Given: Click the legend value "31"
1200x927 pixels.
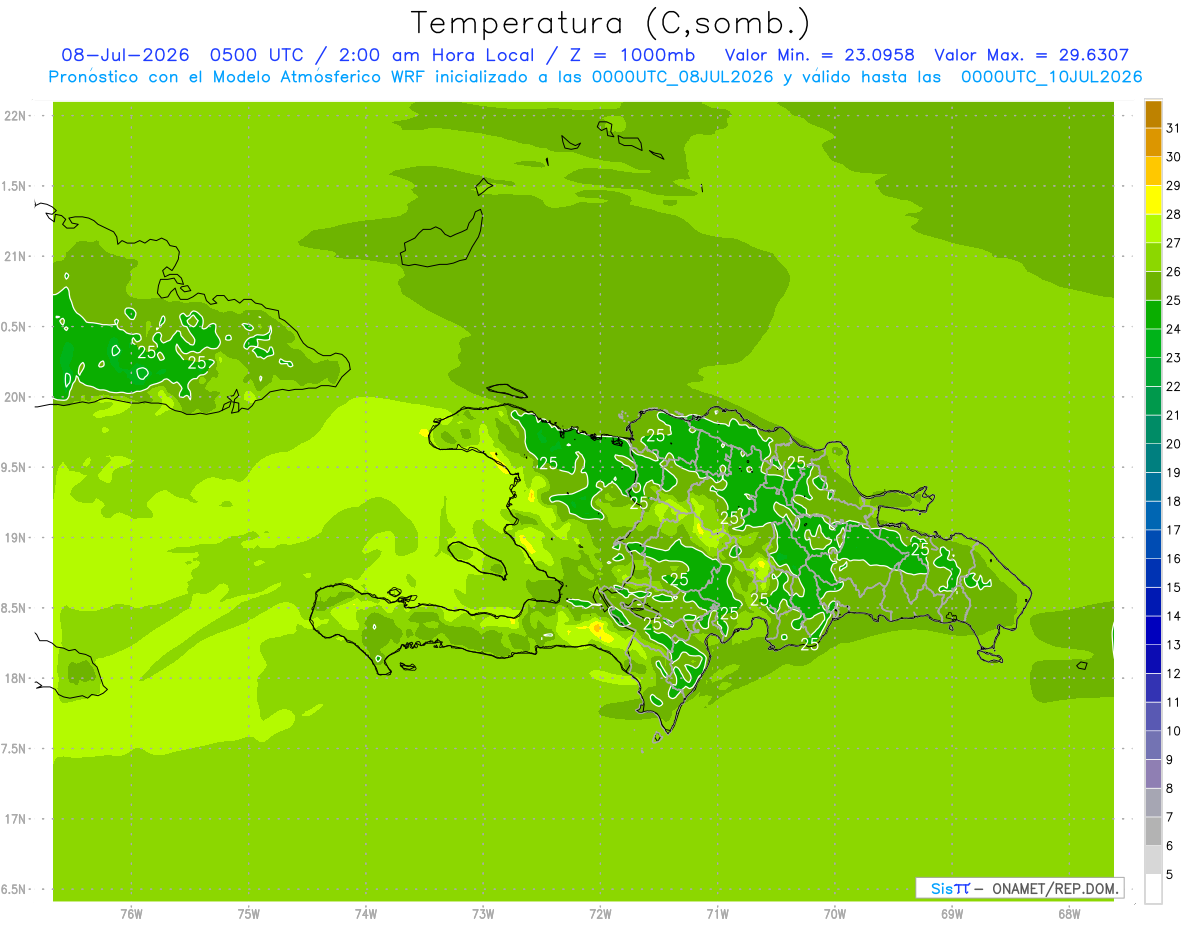Looking at the screenshot, I should click(1173, 129).
